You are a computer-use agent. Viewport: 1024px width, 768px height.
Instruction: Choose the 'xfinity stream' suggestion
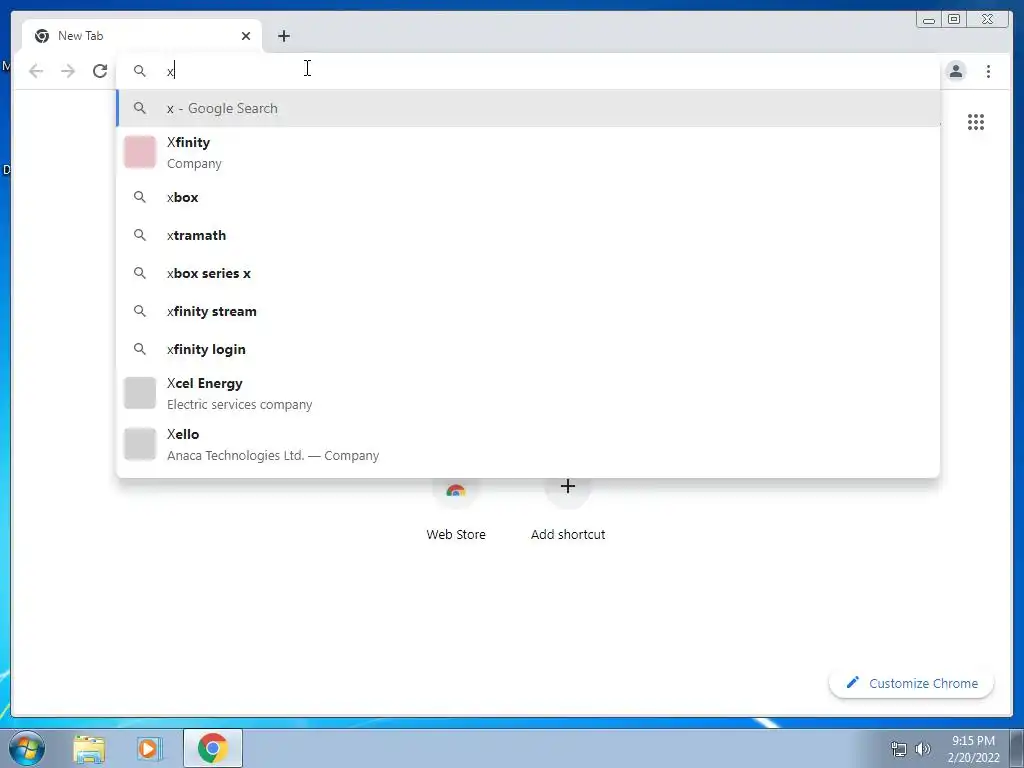528,311
